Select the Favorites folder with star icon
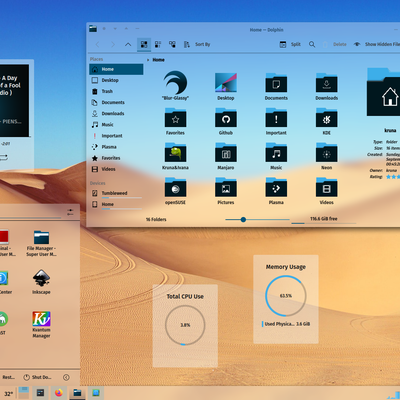Screen dimensions: 400x400 pos(175,118)
